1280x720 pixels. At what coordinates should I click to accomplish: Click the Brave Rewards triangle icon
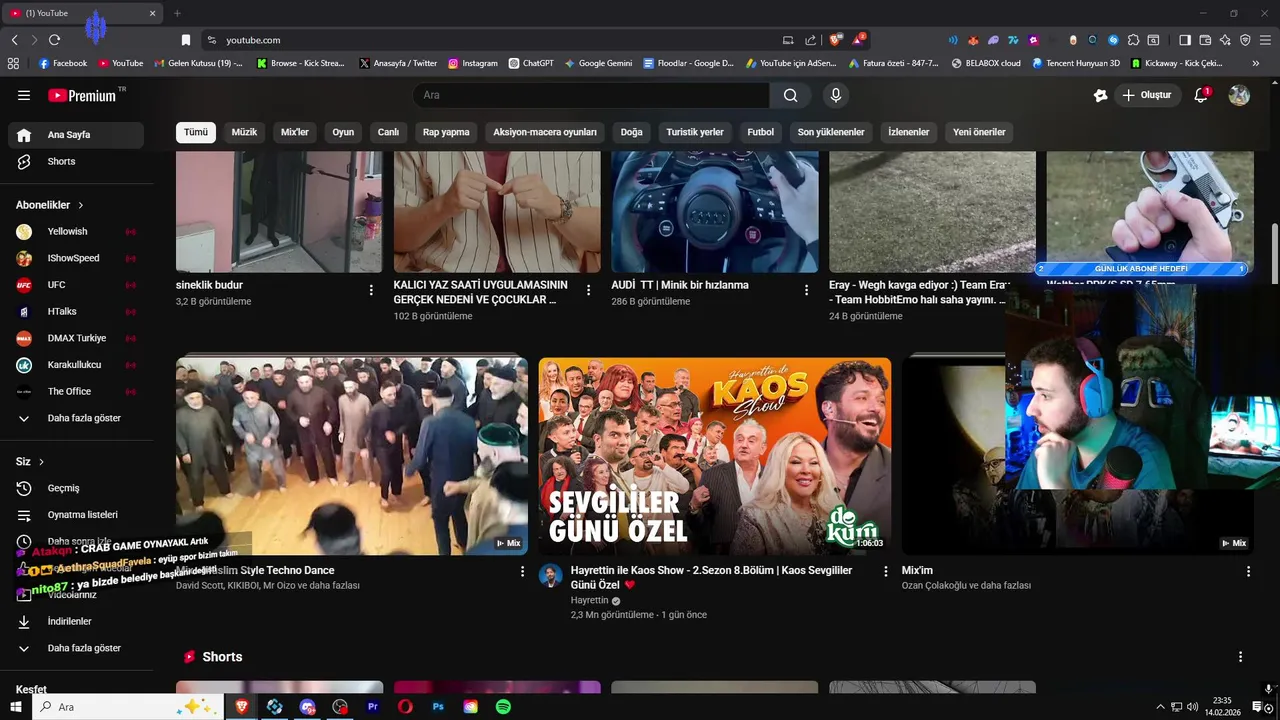858,40
